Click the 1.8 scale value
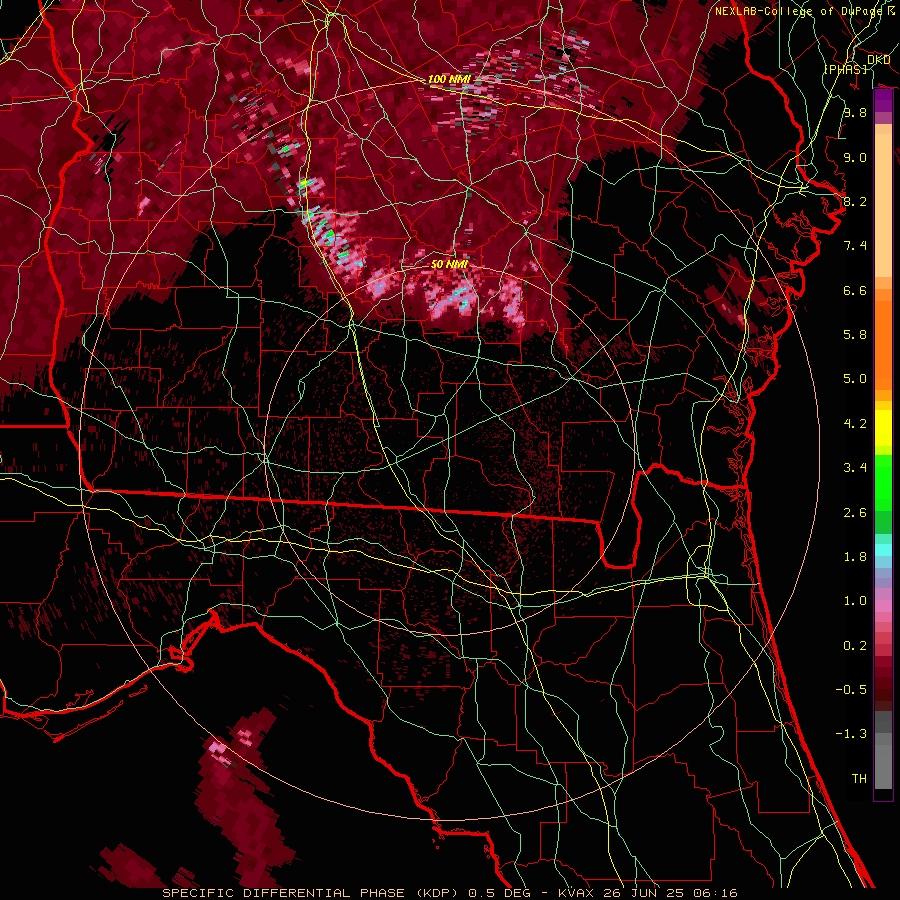 click(x=855, y=557)
